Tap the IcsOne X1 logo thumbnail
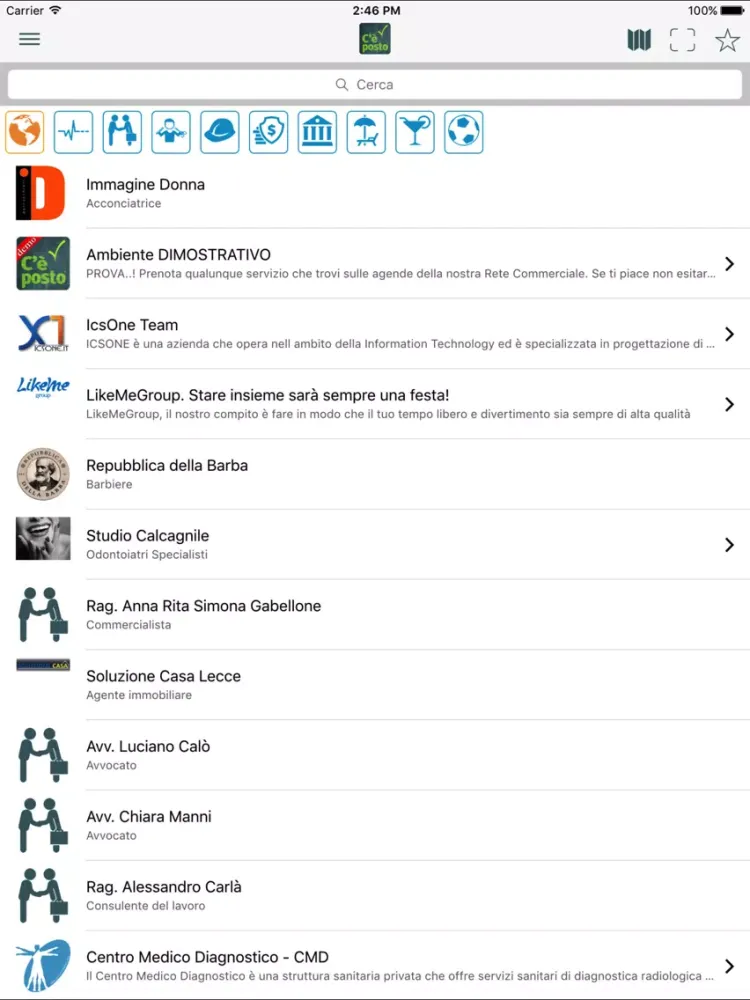This screenshot has width=750, height=1000. pos(43,333)
